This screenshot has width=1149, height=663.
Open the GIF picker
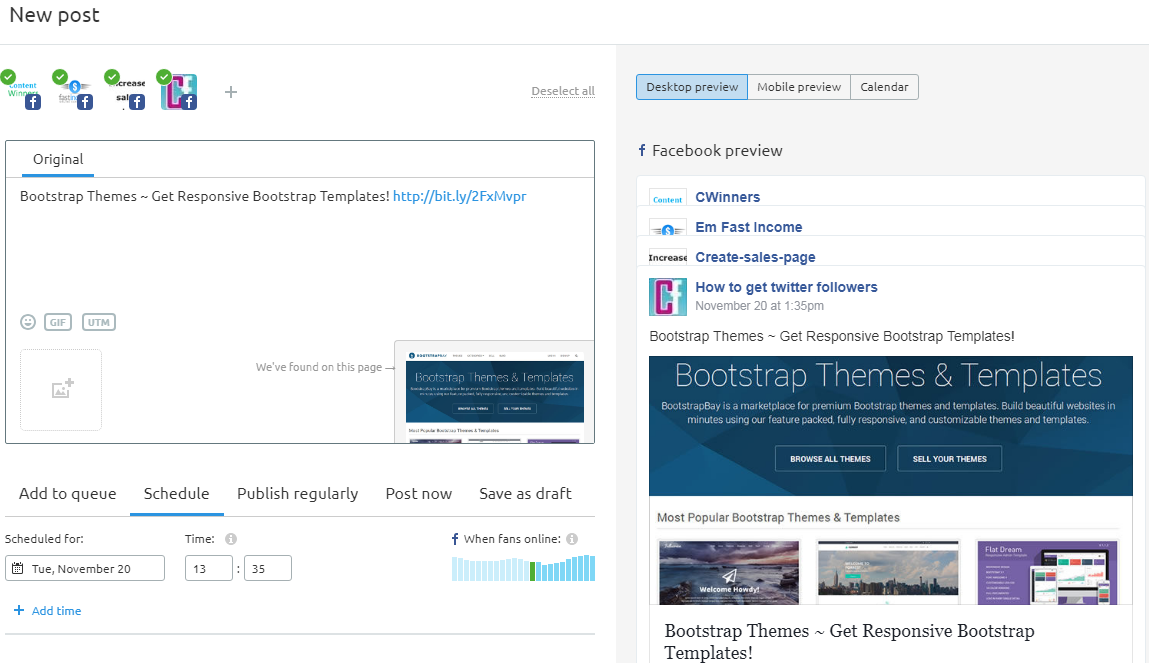[x=58, y=322]
